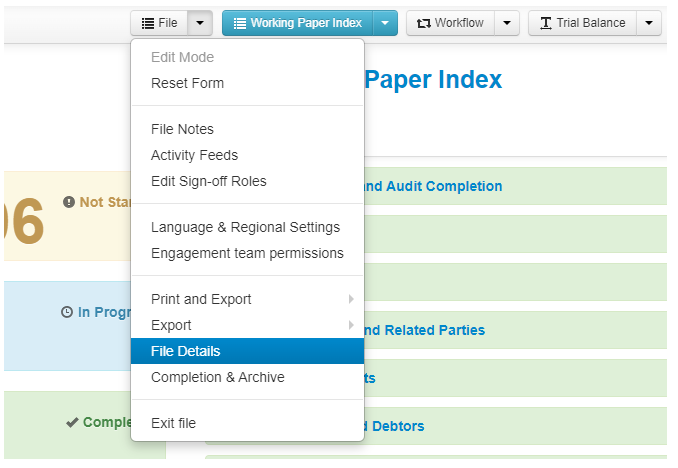
Task: Select File Details in the menu
Action: (186, 351)
